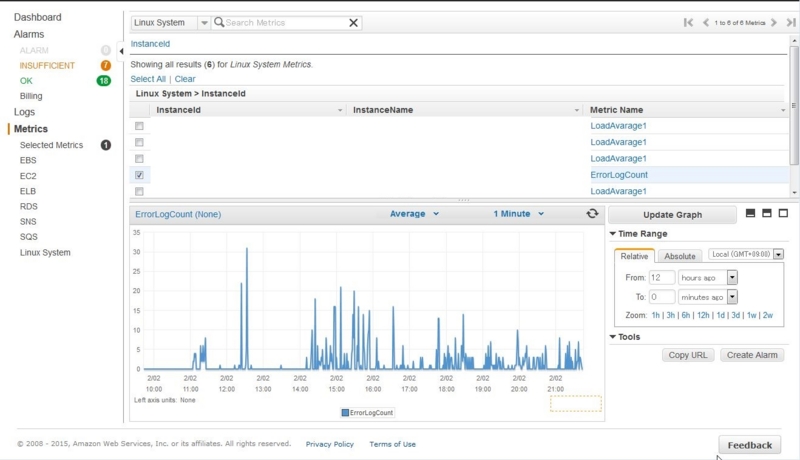The image size is (800, 460).
Task: Open RDS metrics in sidebar
Action: coord(29,207)
